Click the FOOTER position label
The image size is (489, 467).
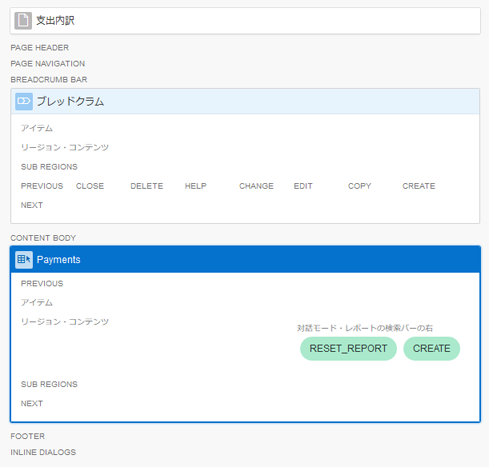click(x=28, y=436)
